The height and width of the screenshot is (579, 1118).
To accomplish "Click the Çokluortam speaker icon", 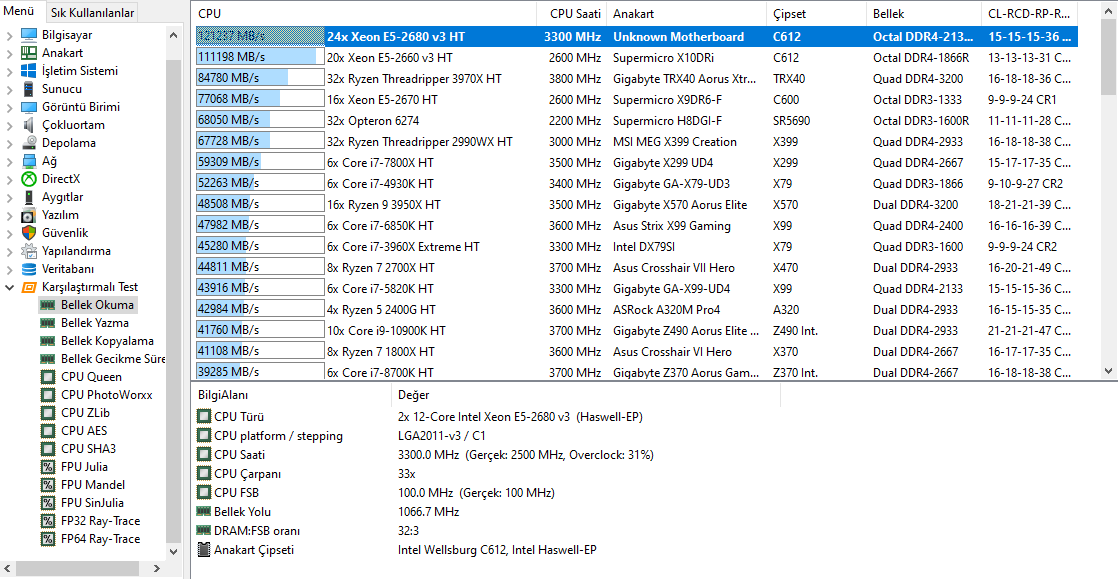I will [29, 125].
